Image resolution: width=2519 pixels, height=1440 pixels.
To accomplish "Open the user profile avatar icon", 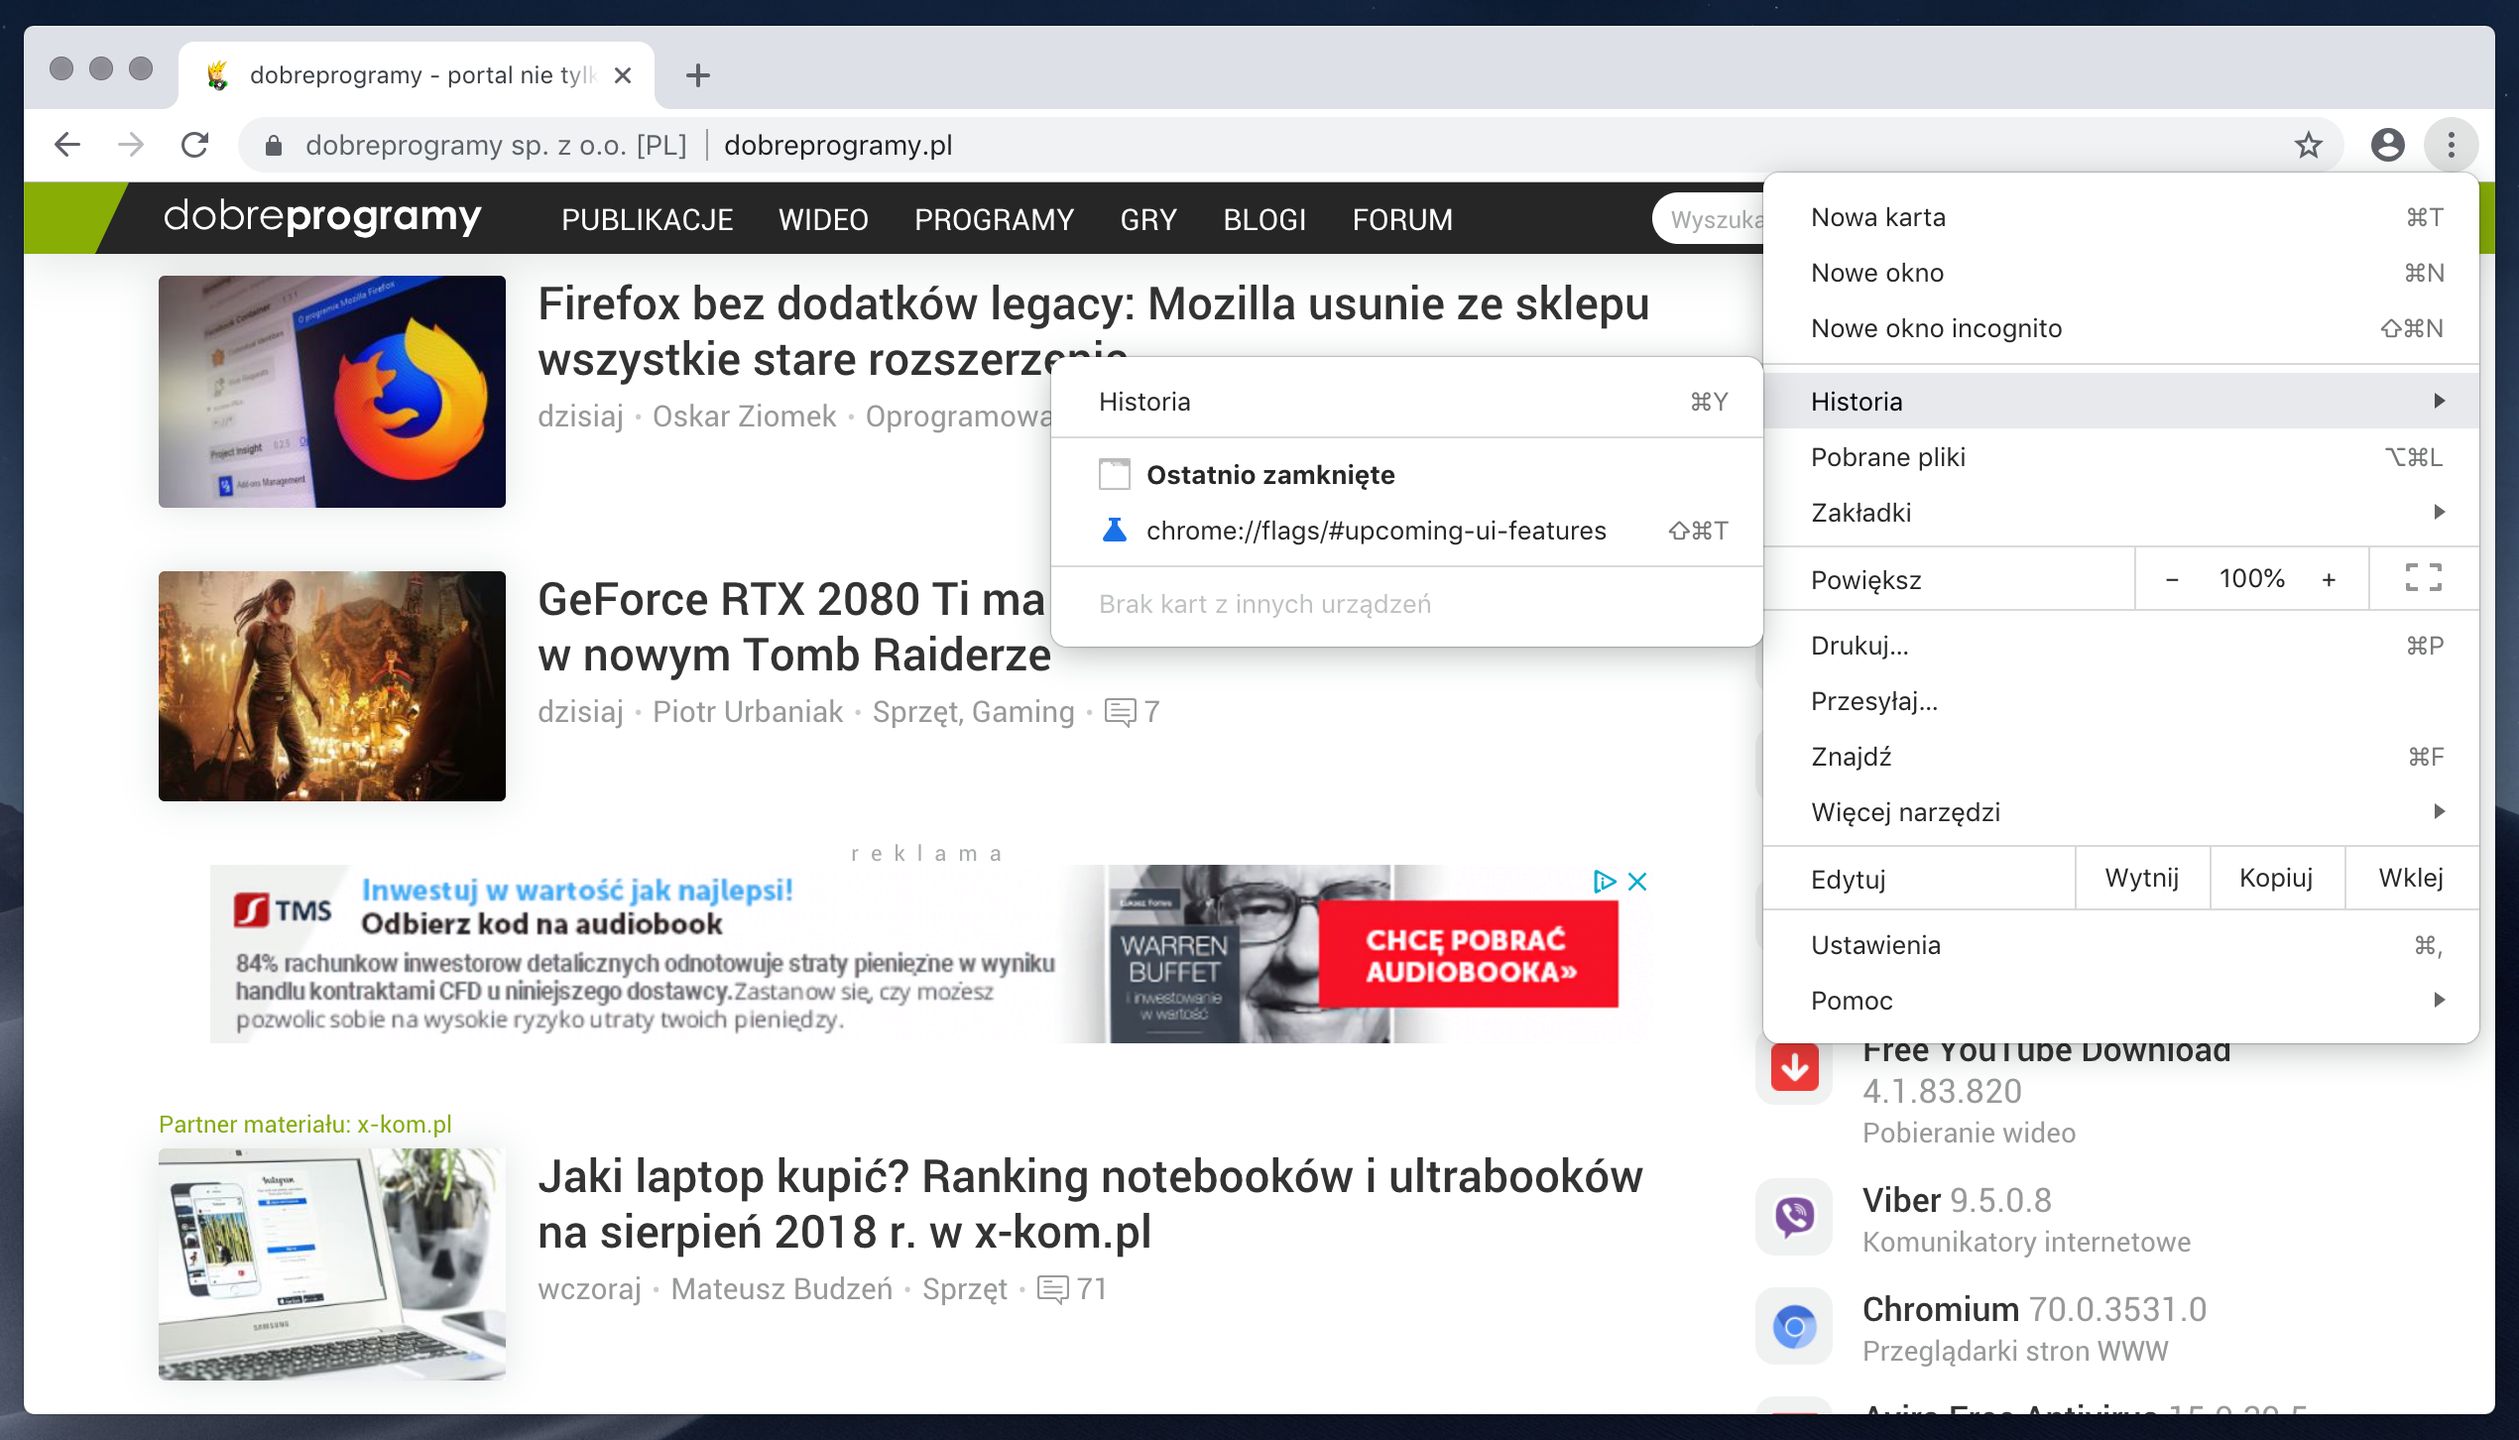I will 2387,145.
